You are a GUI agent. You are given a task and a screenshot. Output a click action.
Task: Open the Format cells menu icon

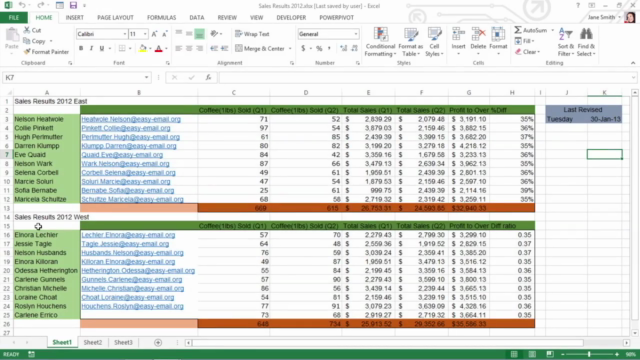tap(498, 34)
